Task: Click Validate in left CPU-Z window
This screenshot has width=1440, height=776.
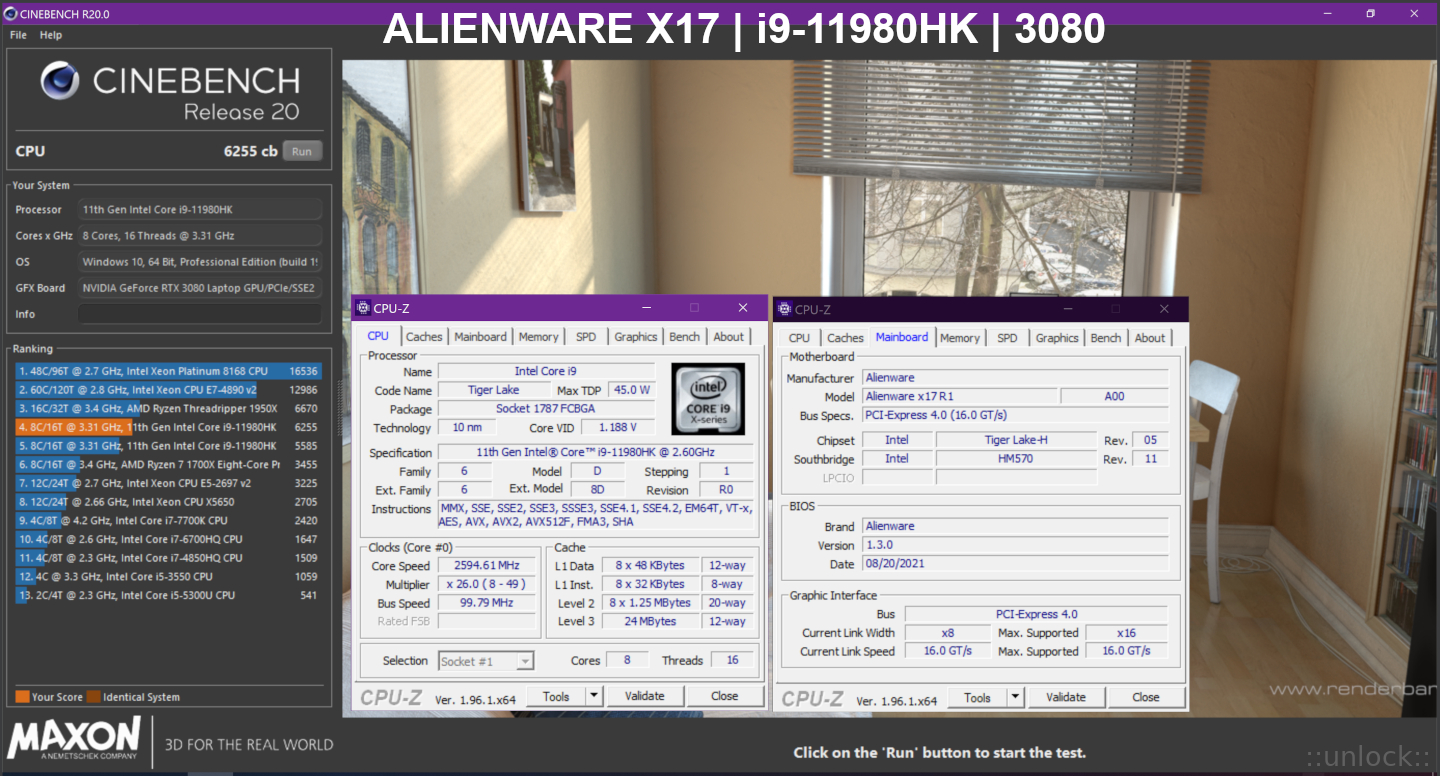Action: [644, 696]
